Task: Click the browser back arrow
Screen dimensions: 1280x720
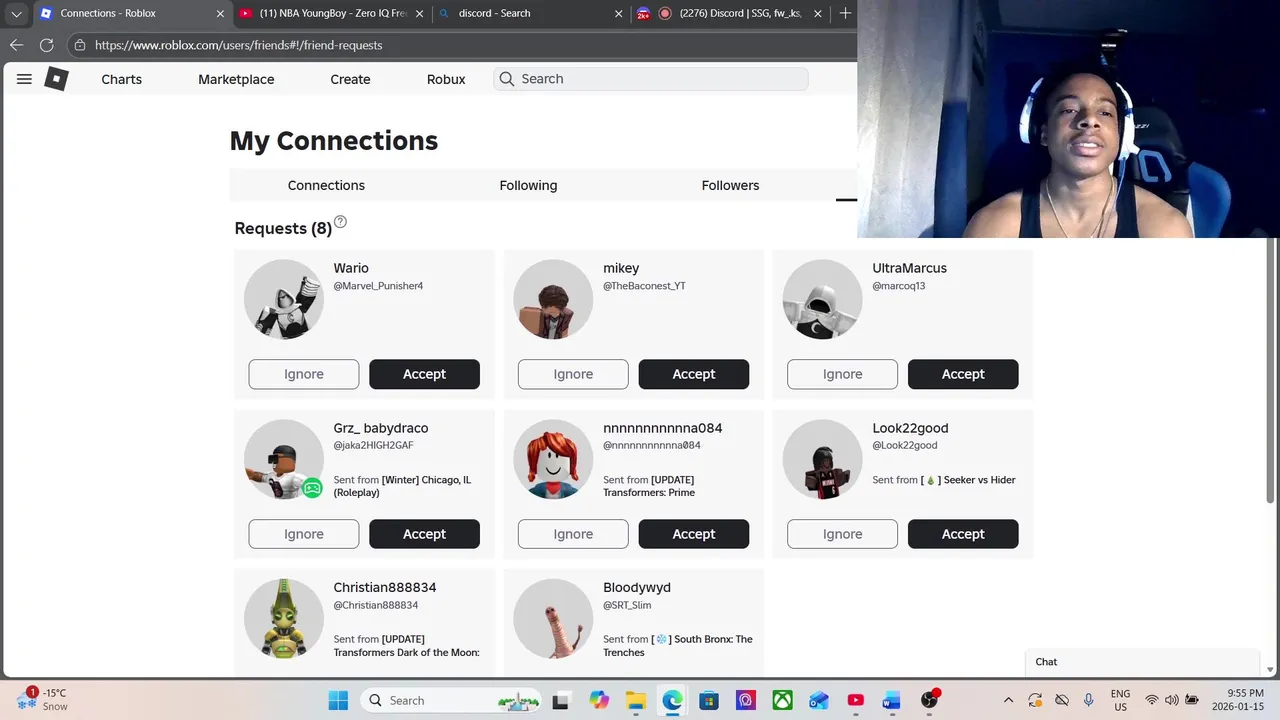Action: point(16,45)
